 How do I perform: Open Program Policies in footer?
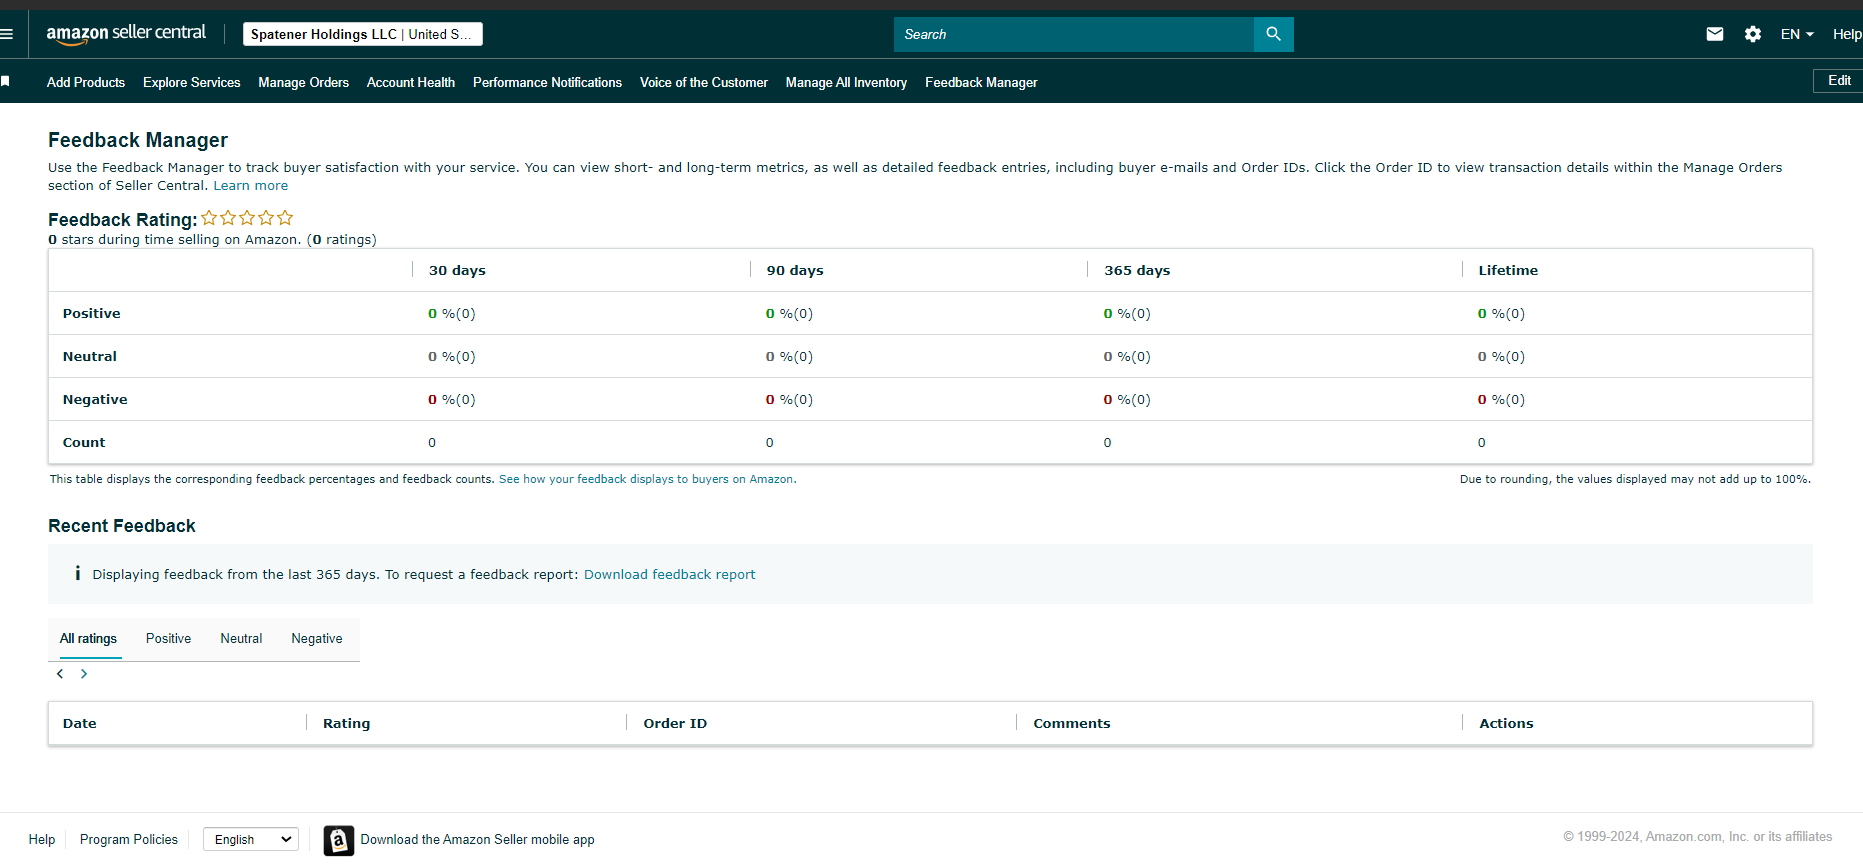coord(129,839)
